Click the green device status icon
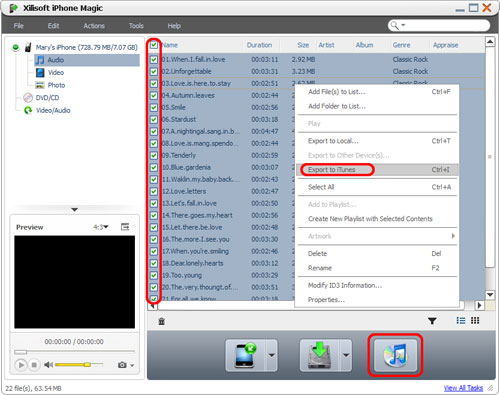The height and width of the screenshot is (395, 500). coord(15,47)
